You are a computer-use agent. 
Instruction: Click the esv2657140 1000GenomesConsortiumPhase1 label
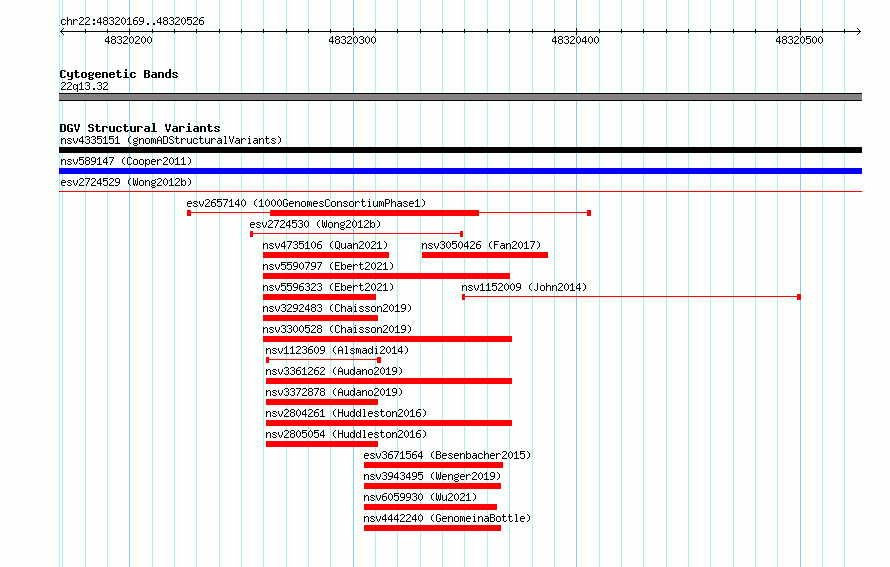click(307, 203)
